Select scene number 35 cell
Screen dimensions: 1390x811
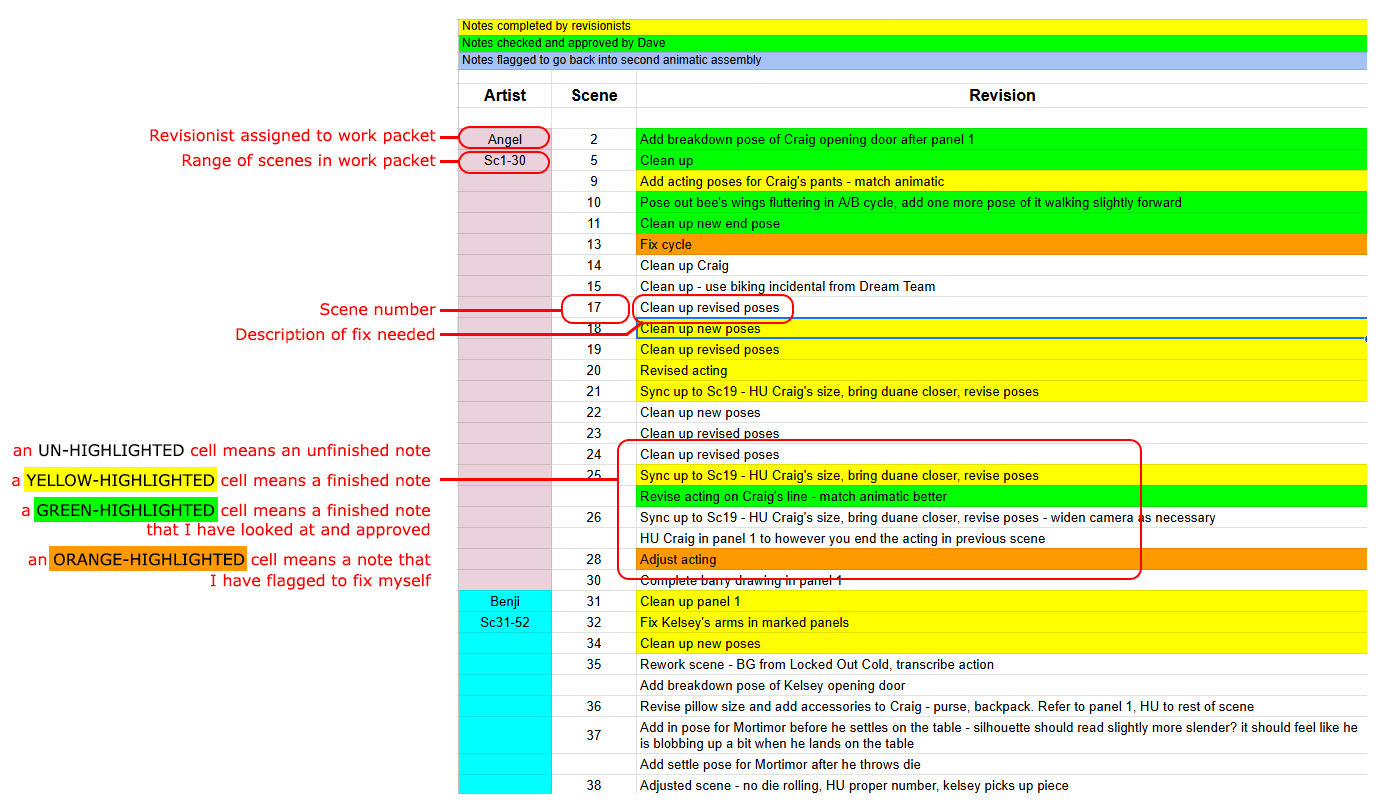click(x=594, y=664)
